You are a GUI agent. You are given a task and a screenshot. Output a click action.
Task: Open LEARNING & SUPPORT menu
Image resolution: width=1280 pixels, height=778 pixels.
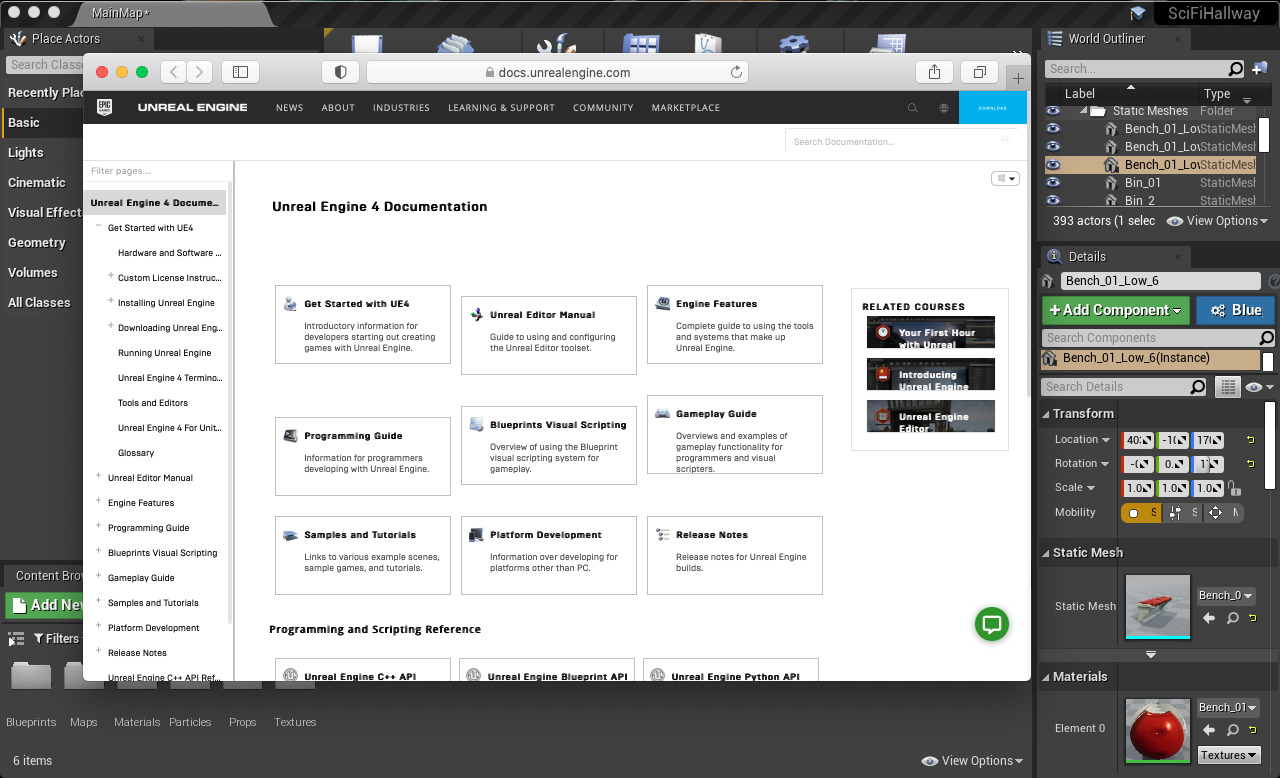point(501,108)
